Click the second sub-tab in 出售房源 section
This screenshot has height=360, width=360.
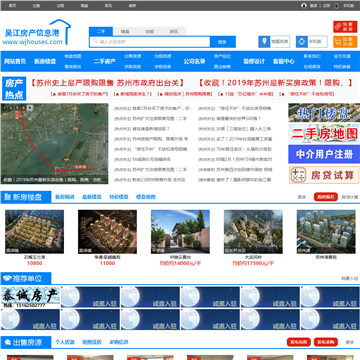pyautogui.click(x=92, y=342)
